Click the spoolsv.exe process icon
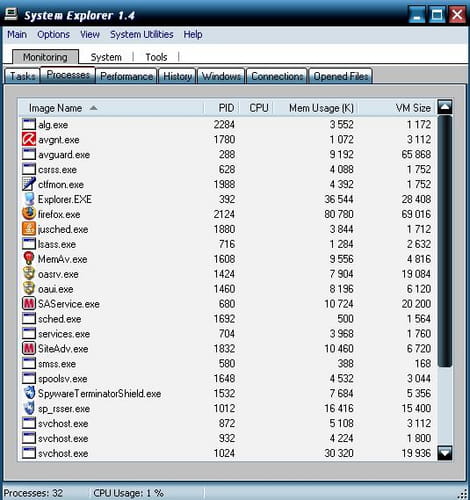Image resolution: width=470 pixels, height=500 pixels. 29,378
